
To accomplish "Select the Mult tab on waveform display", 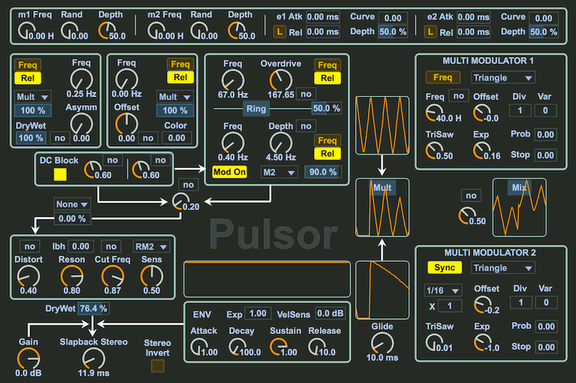I will [x=382, y=187].
